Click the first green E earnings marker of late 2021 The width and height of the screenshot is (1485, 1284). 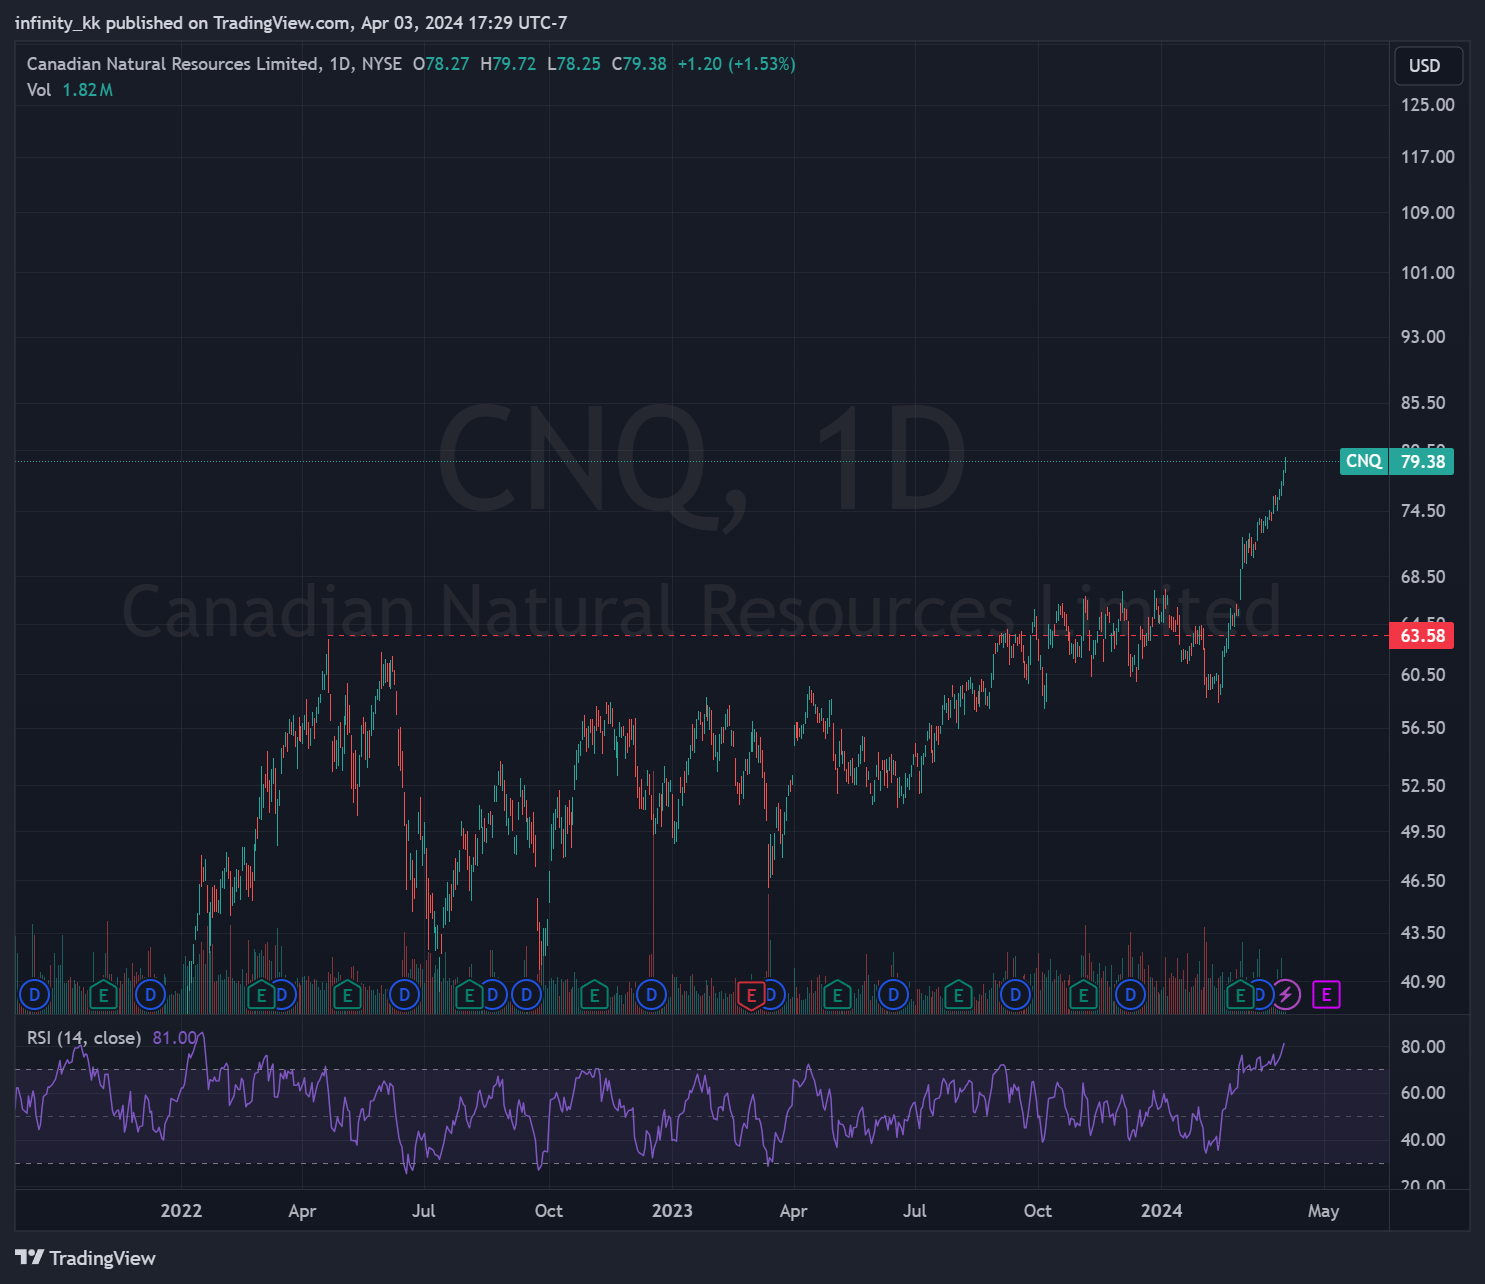pyautogui.click(x=103, y=995)
